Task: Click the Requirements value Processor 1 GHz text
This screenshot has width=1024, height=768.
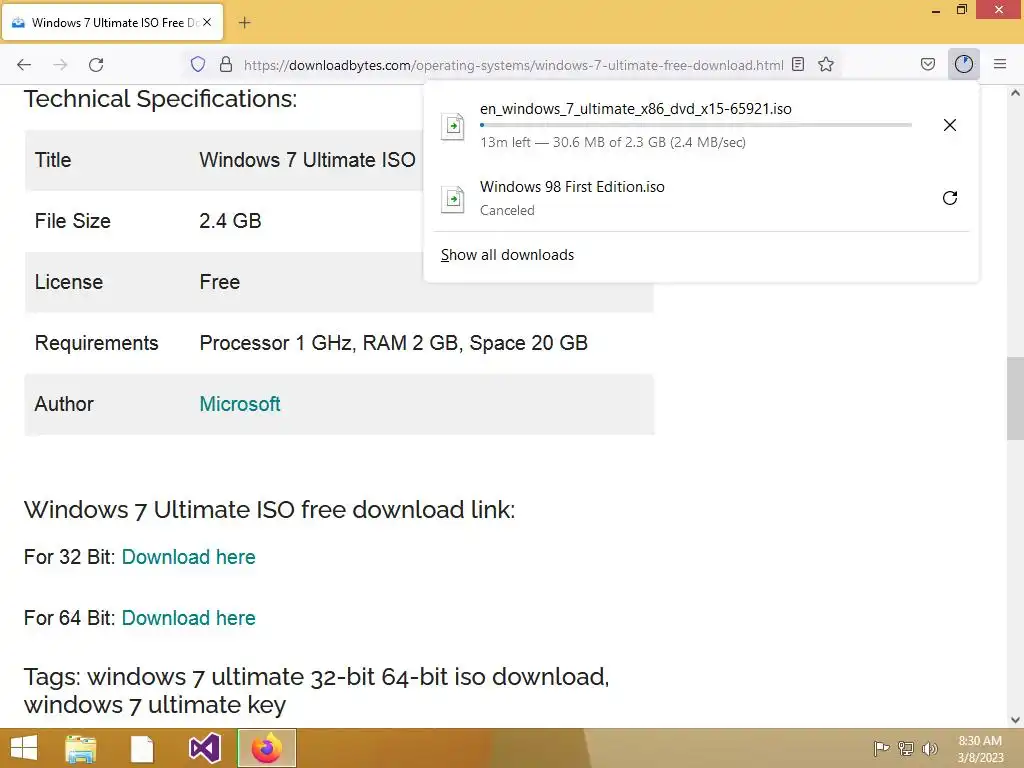Action: click(x=393, y=343)
